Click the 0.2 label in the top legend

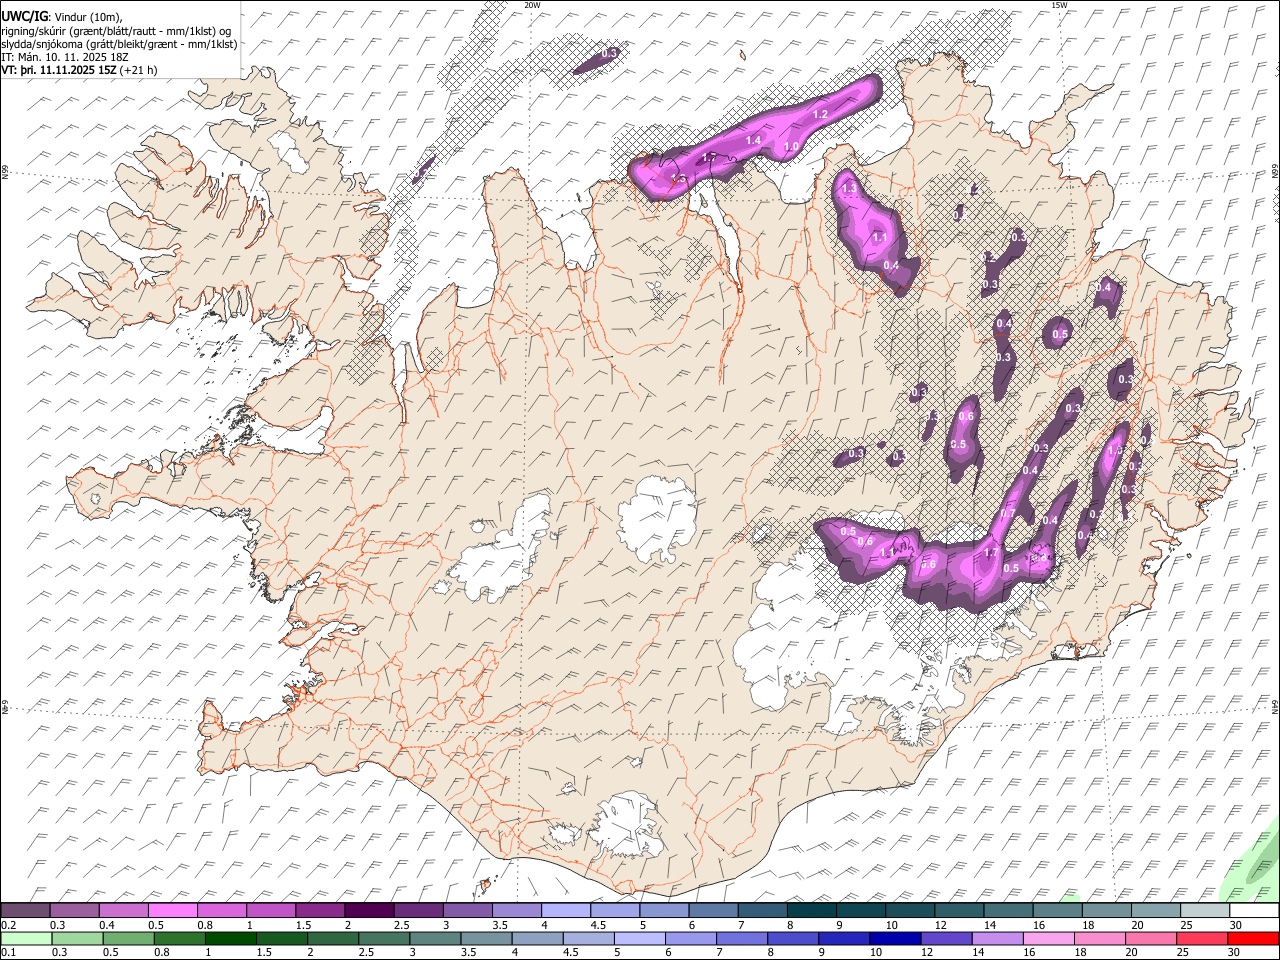[8, 925]
